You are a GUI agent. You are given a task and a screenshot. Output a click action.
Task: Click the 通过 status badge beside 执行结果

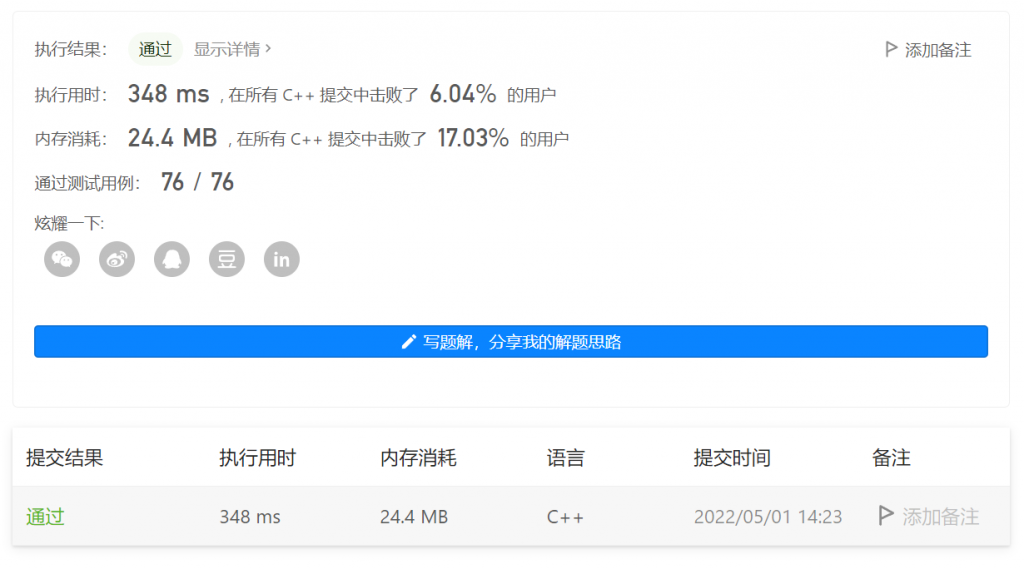tap(155, 49)
